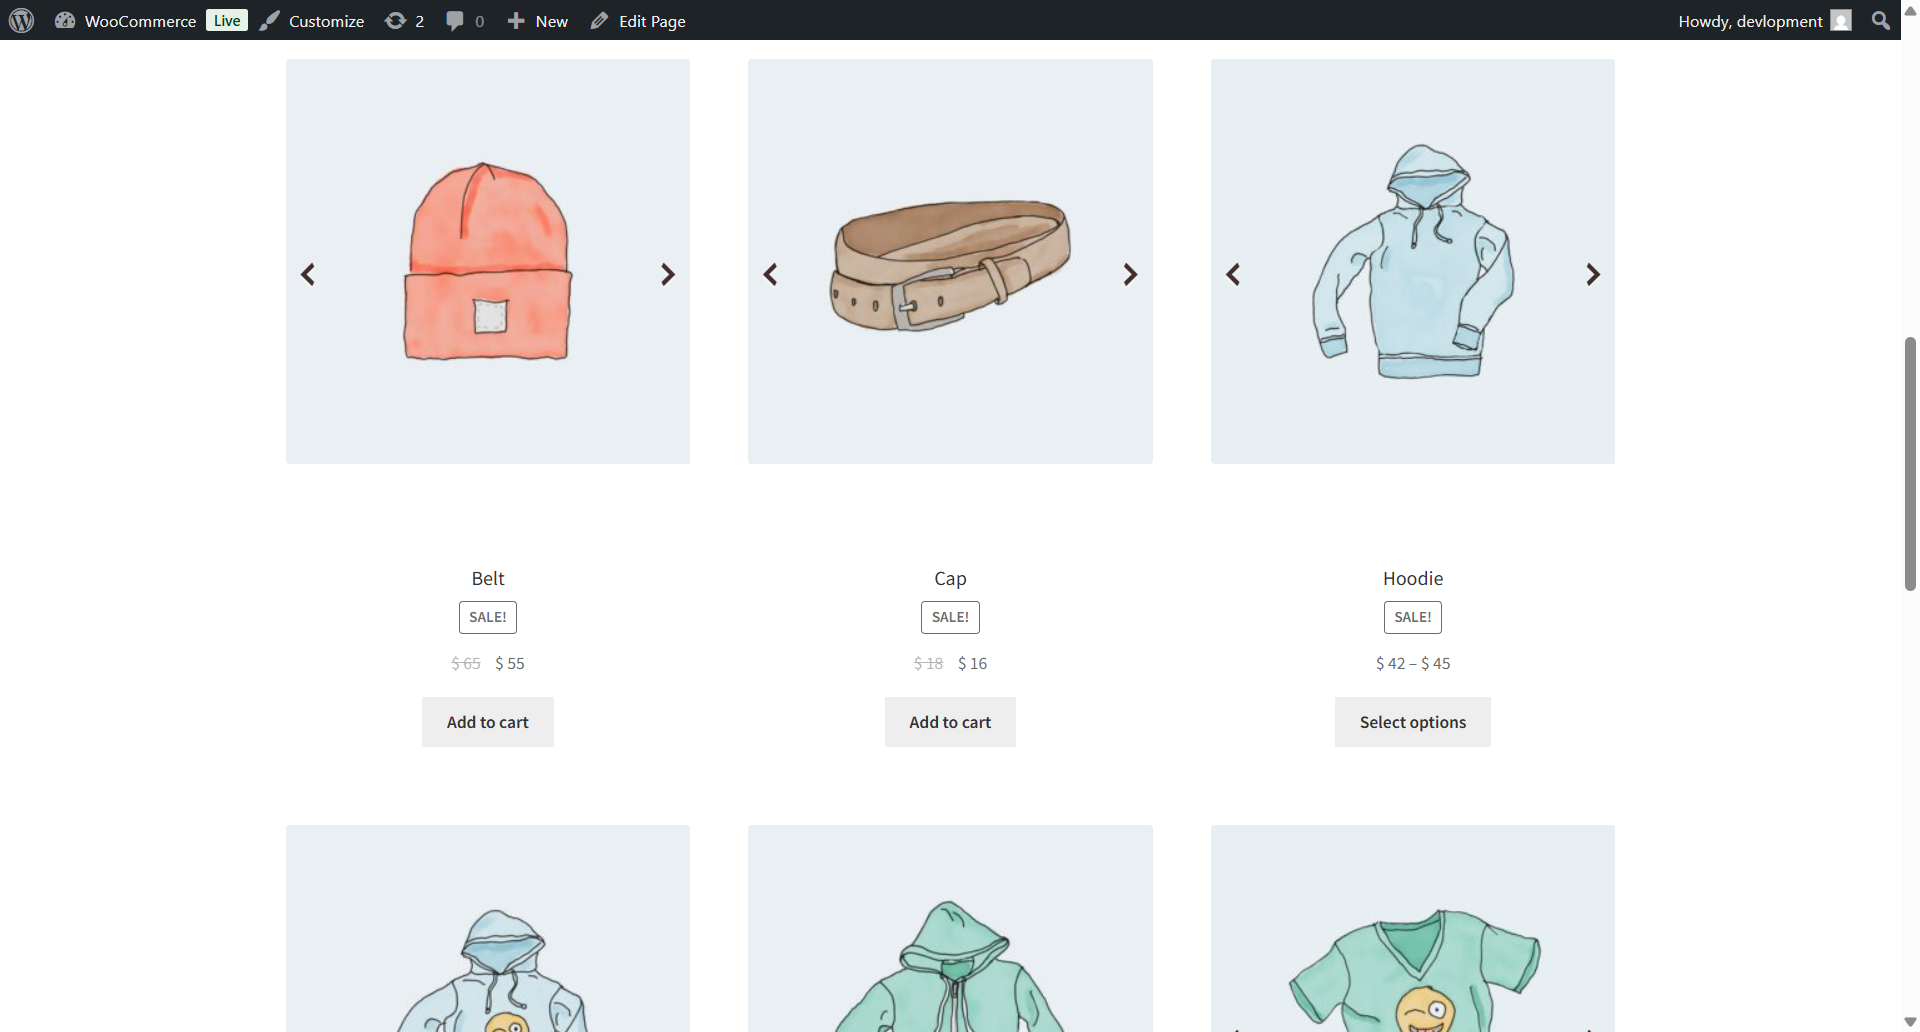The image size is (1920, 1032).
Task: Open the WooCommerce site dashboard menu
Action: (125, 21)
